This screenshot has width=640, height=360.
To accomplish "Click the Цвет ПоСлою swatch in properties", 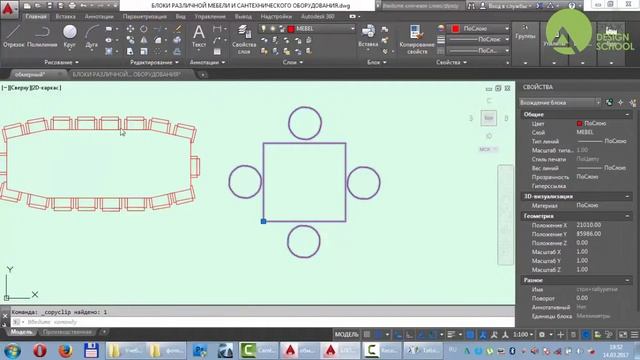I will point(579,123).
